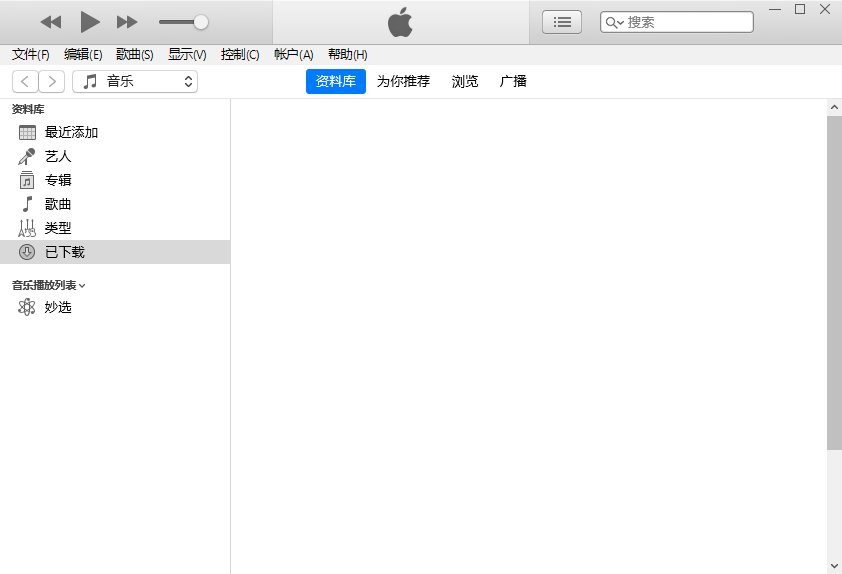Open the list view (up next) button
Screen dimensions: 842x574
click(562, 22)
